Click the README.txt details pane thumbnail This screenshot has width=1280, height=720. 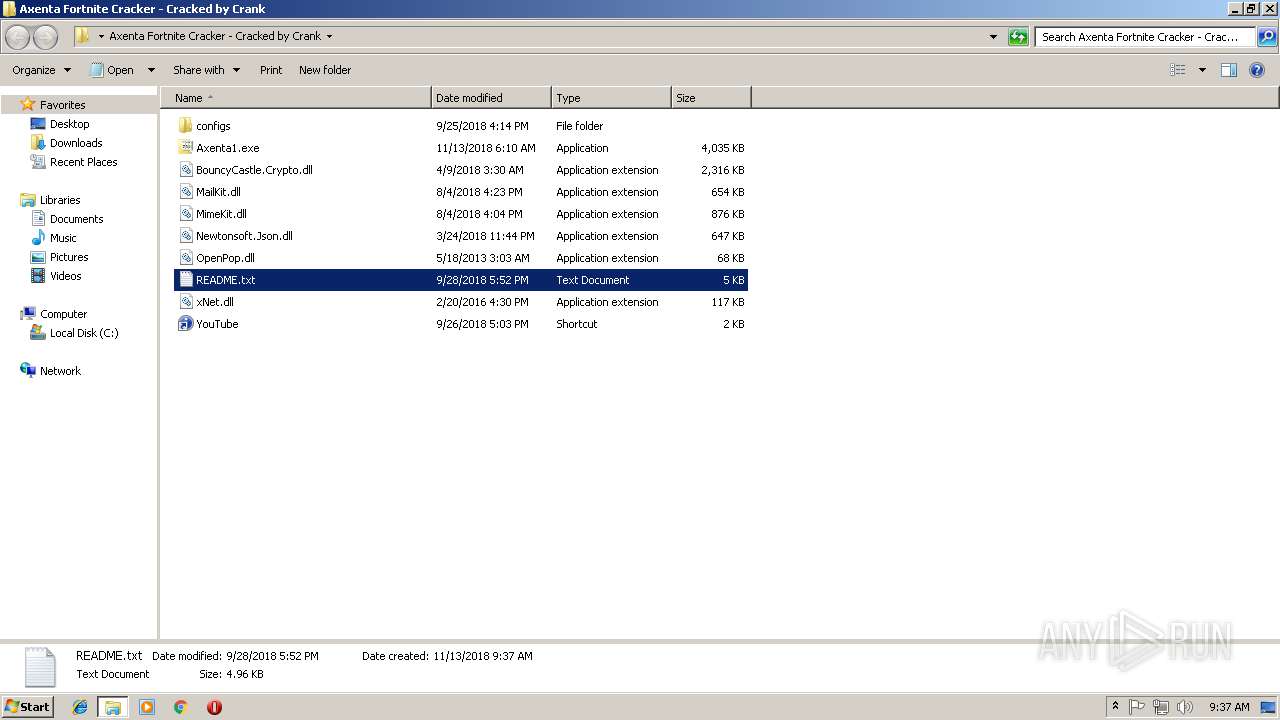(x=40, y=667)
